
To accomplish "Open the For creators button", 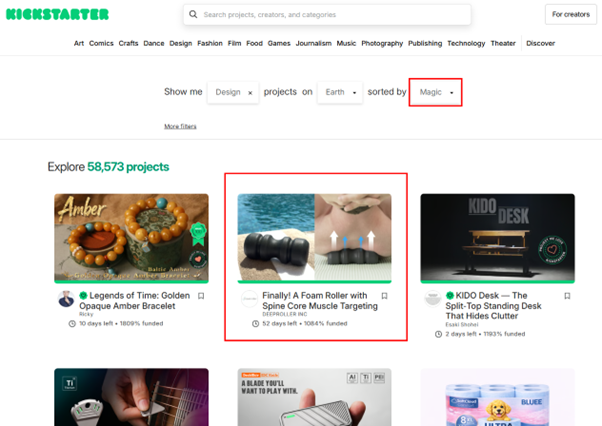I will coord(571,14).
